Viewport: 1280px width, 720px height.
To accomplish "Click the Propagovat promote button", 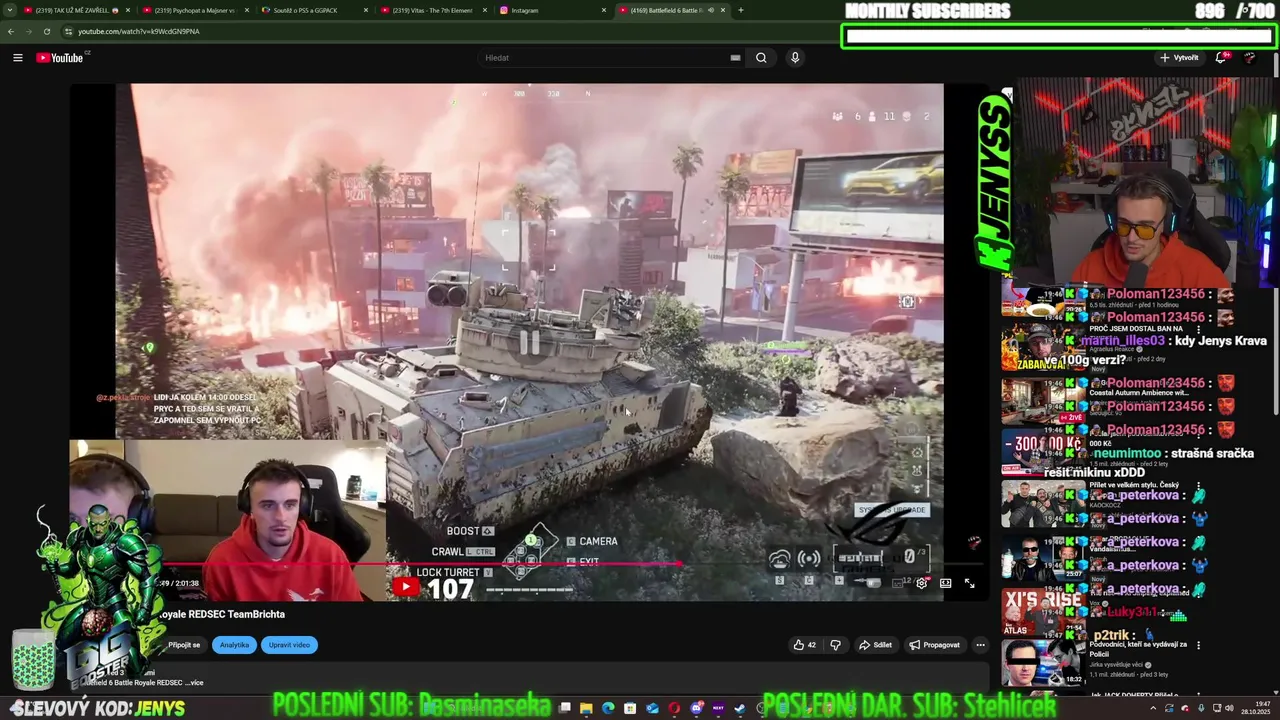I will tap(934, 645).
